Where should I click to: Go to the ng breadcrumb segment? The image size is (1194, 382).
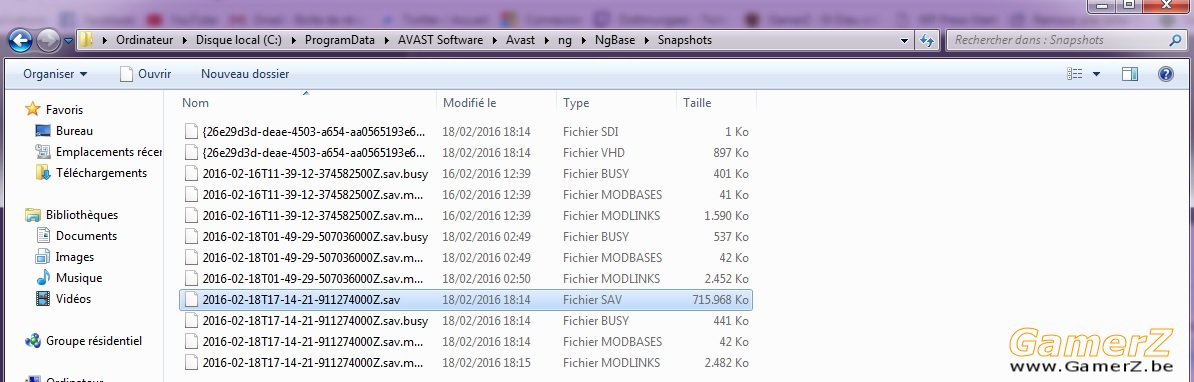click(564, 40)
